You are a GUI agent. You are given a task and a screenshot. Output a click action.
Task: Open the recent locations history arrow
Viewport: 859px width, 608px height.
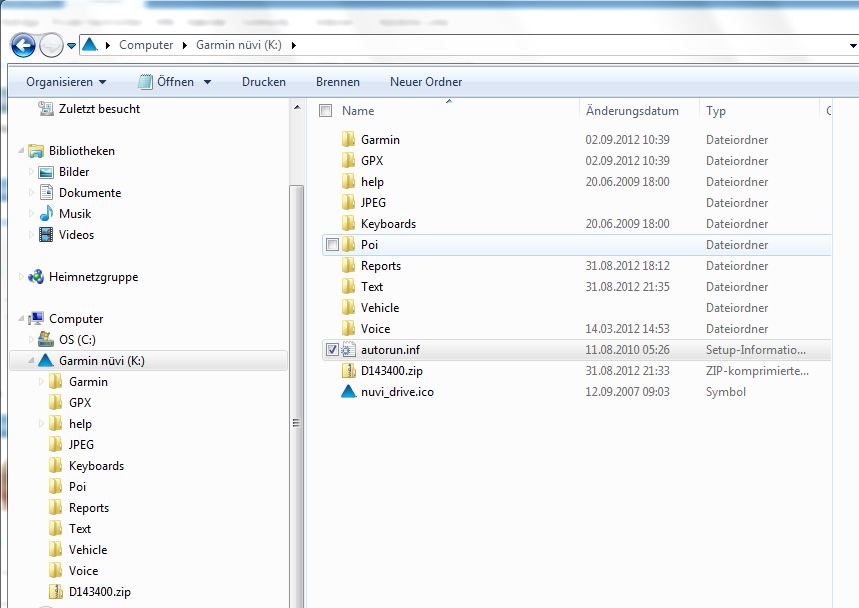pos(71,46)
